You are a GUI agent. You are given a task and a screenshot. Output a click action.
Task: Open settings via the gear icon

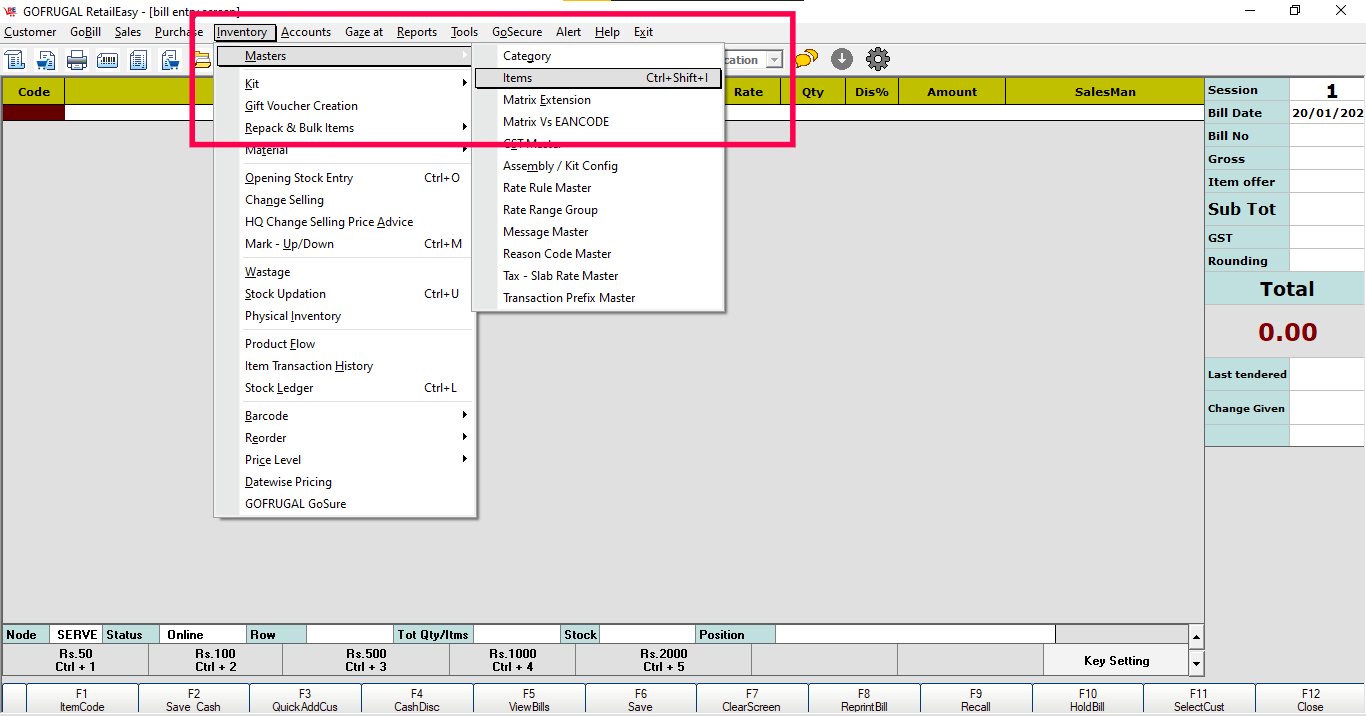878,59
